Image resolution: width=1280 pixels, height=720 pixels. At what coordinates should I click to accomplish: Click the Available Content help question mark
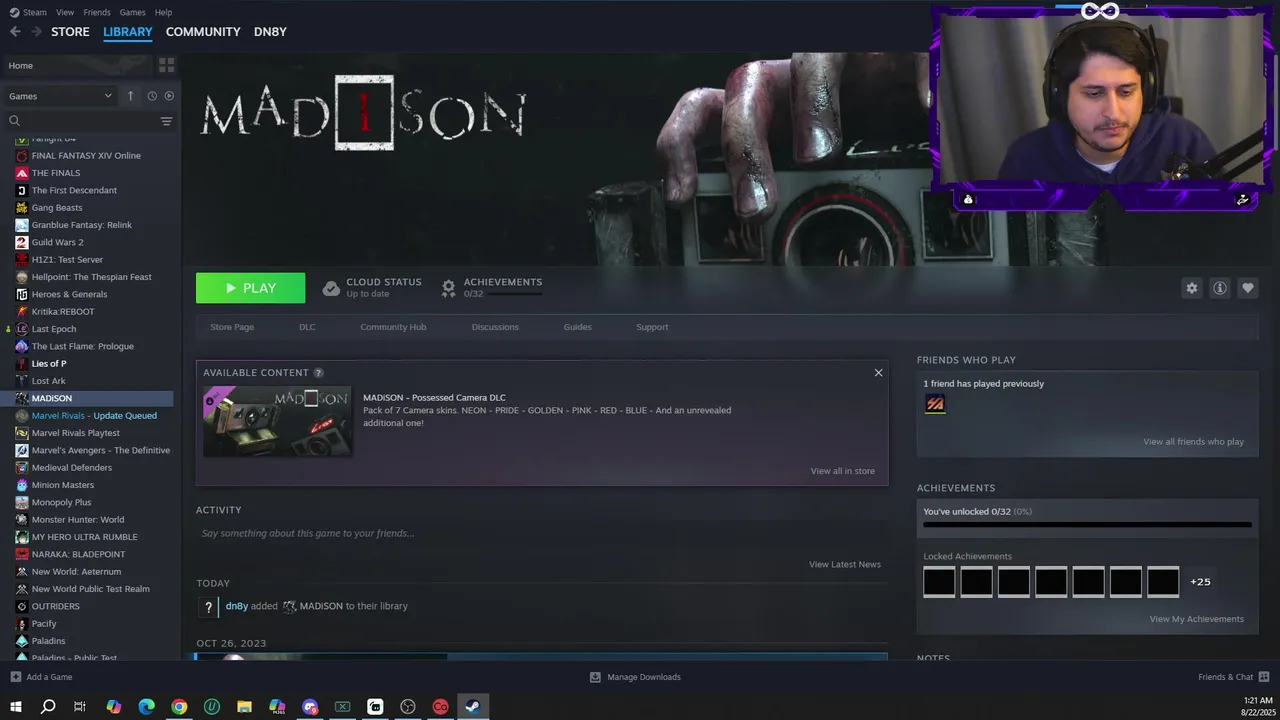point(318,373)
